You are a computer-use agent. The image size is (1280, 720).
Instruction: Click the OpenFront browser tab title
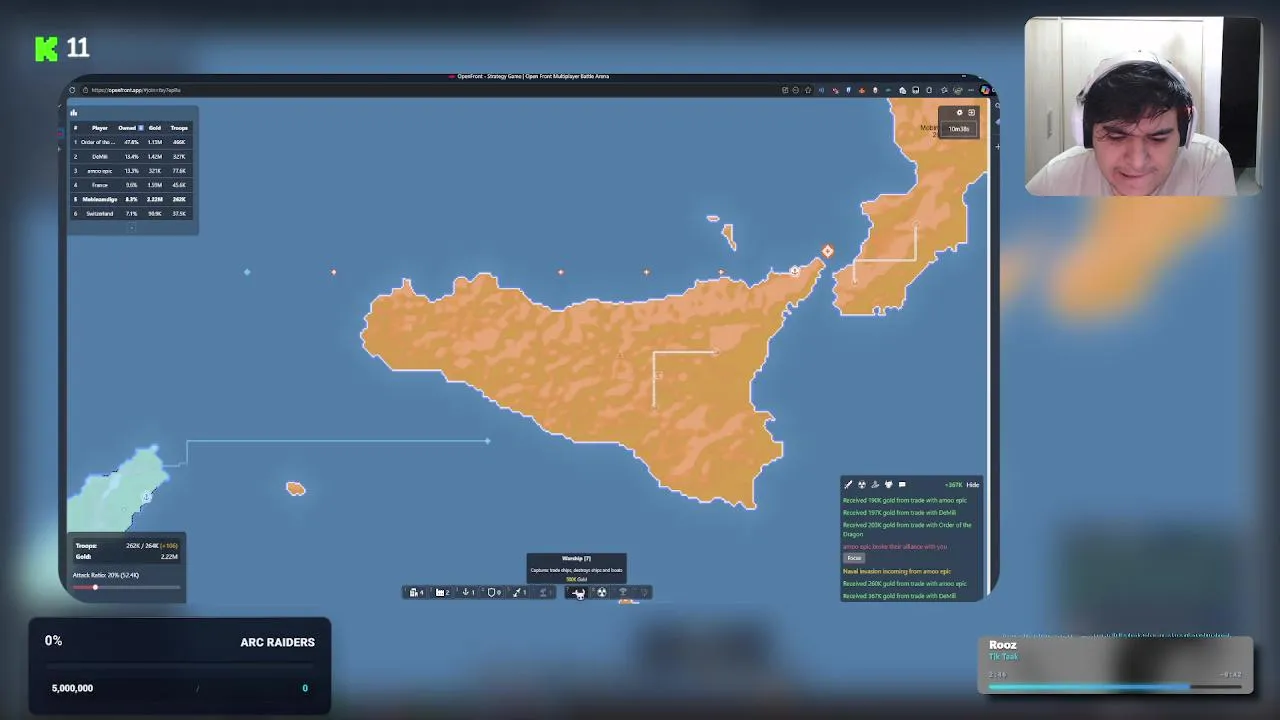click(532, 76)
